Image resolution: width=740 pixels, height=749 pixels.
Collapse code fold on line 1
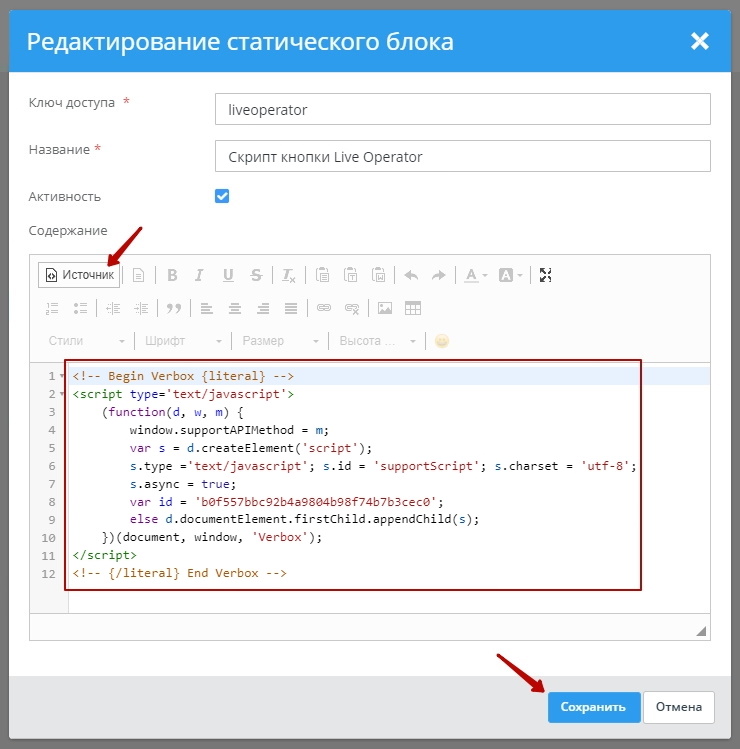pyautogui.click(x=62, y=376)
